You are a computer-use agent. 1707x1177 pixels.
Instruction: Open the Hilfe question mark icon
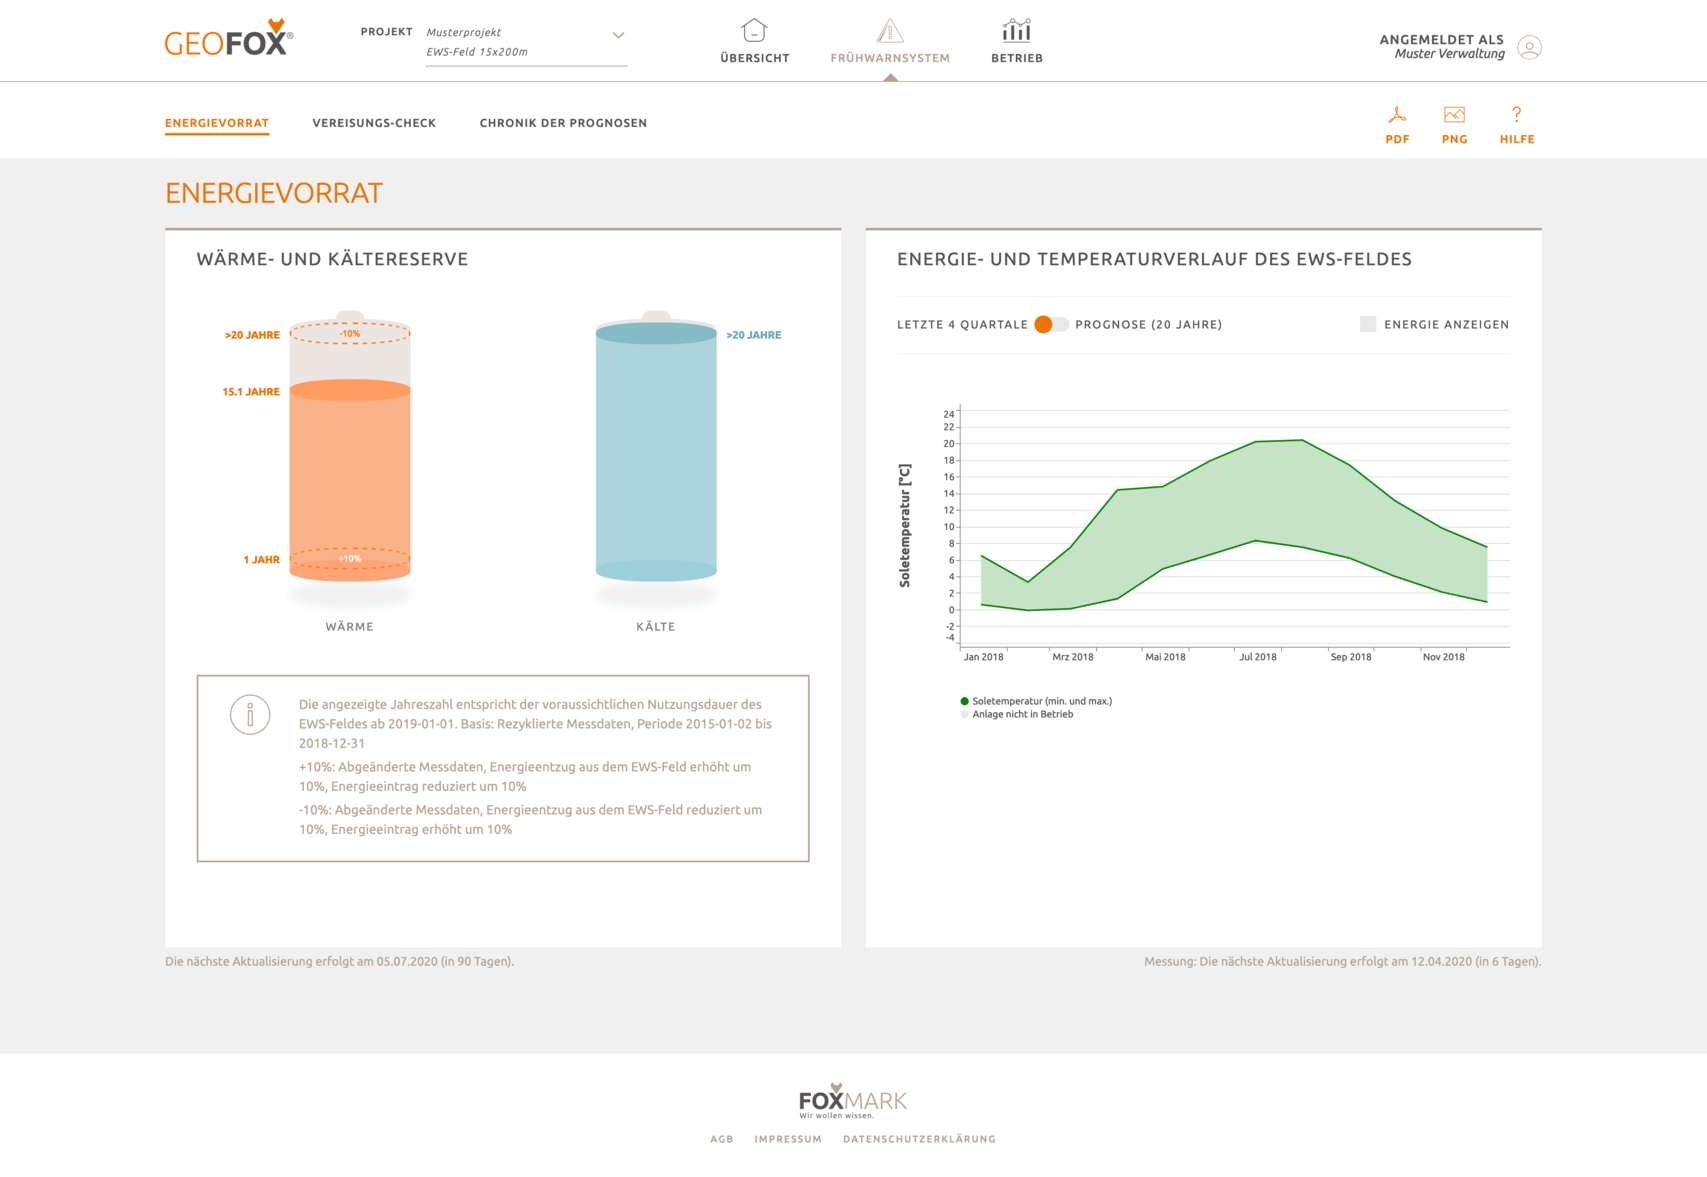point(1516,115)
